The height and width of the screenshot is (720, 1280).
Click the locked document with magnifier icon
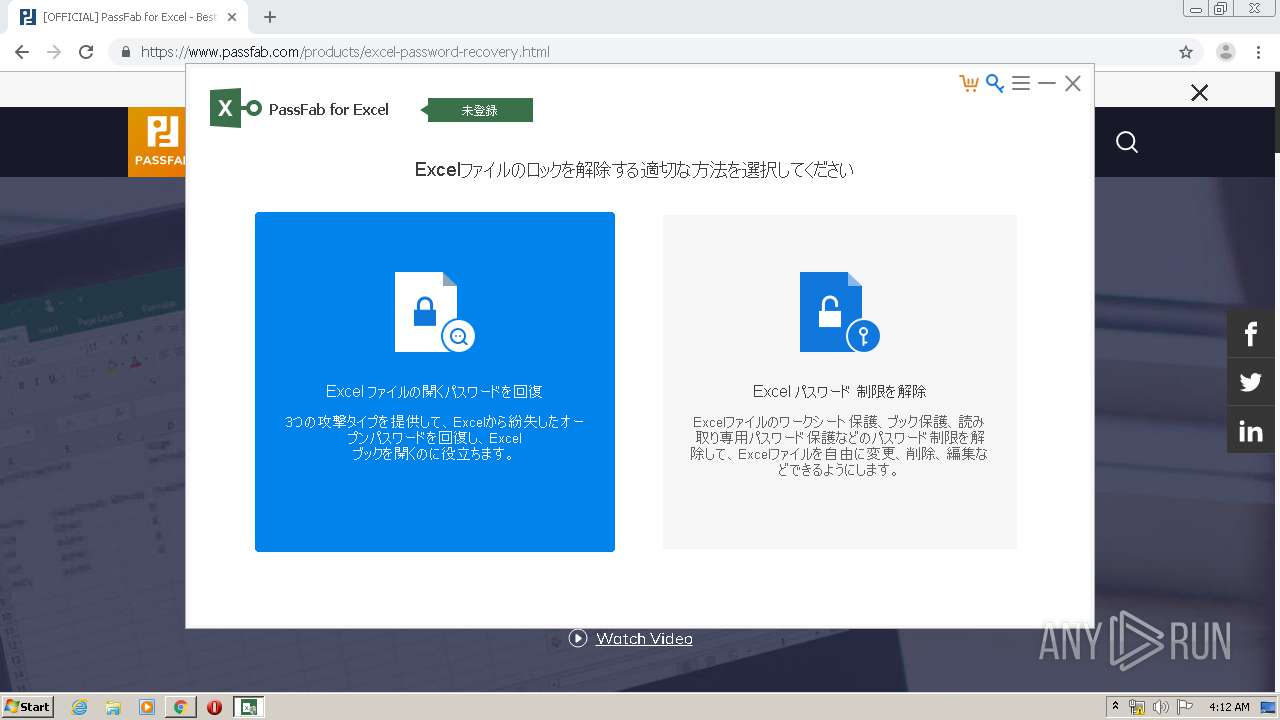[434, 312]
